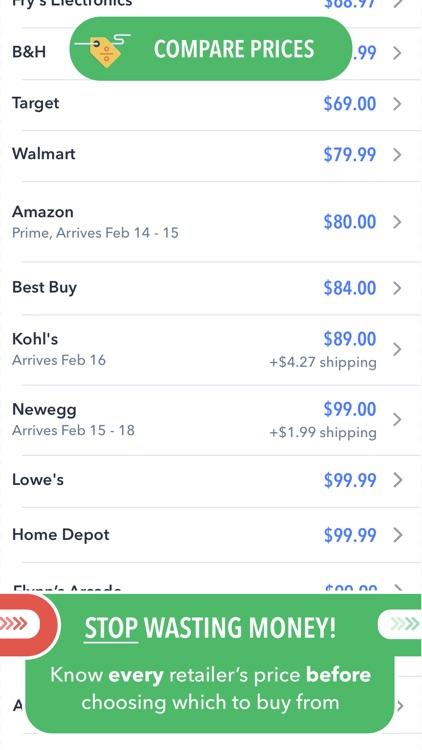The image size is (422, 750).
Task: Tap the Stop Wasting Money banner
Action: (x=211, y=663)
